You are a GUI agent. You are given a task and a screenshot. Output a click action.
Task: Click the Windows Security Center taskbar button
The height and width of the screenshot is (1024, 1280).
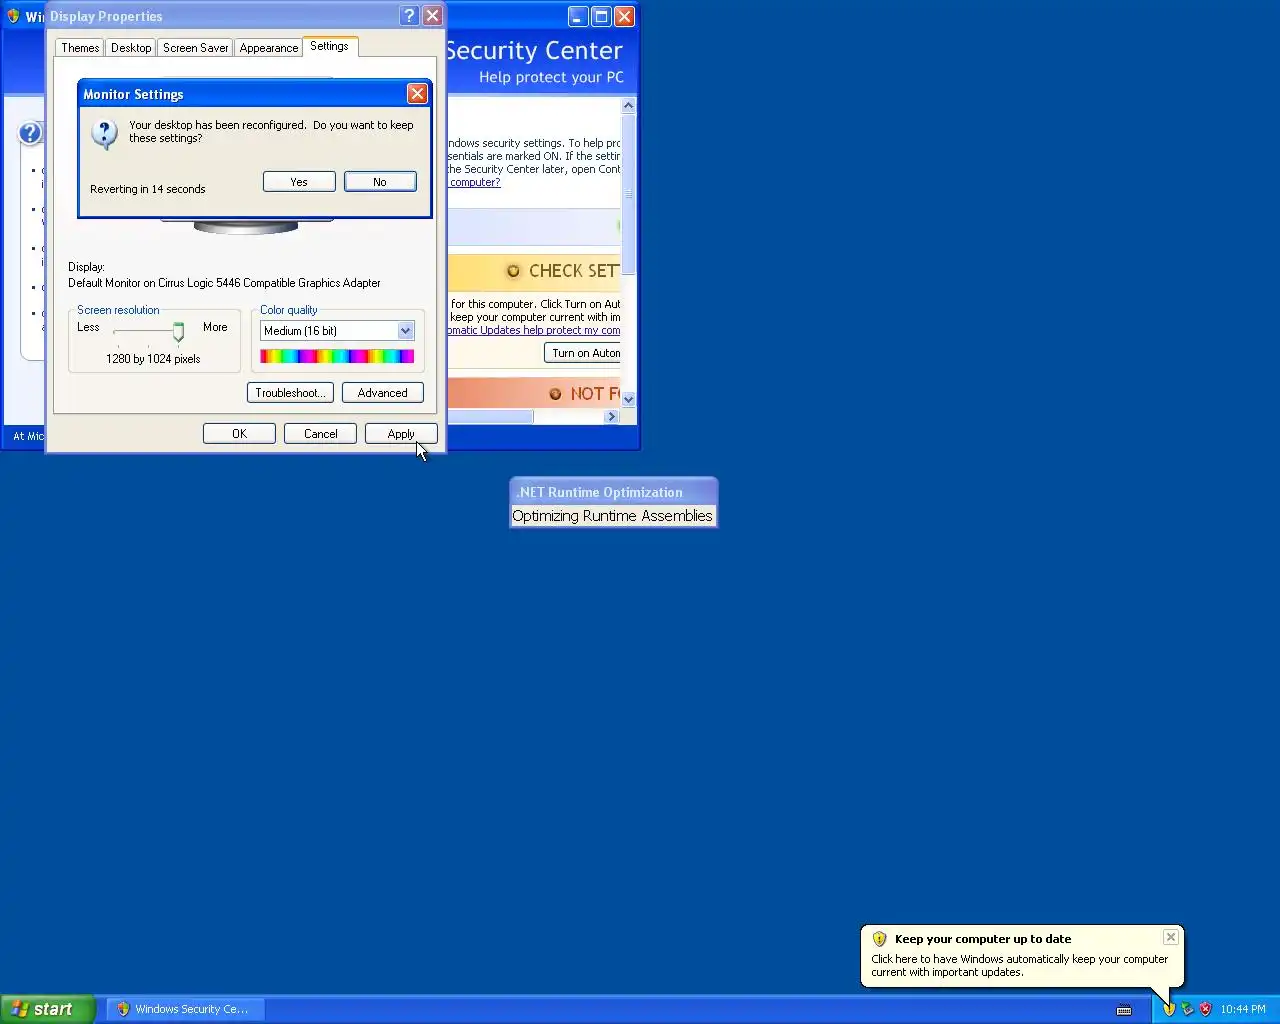(x=186, y=1009)
